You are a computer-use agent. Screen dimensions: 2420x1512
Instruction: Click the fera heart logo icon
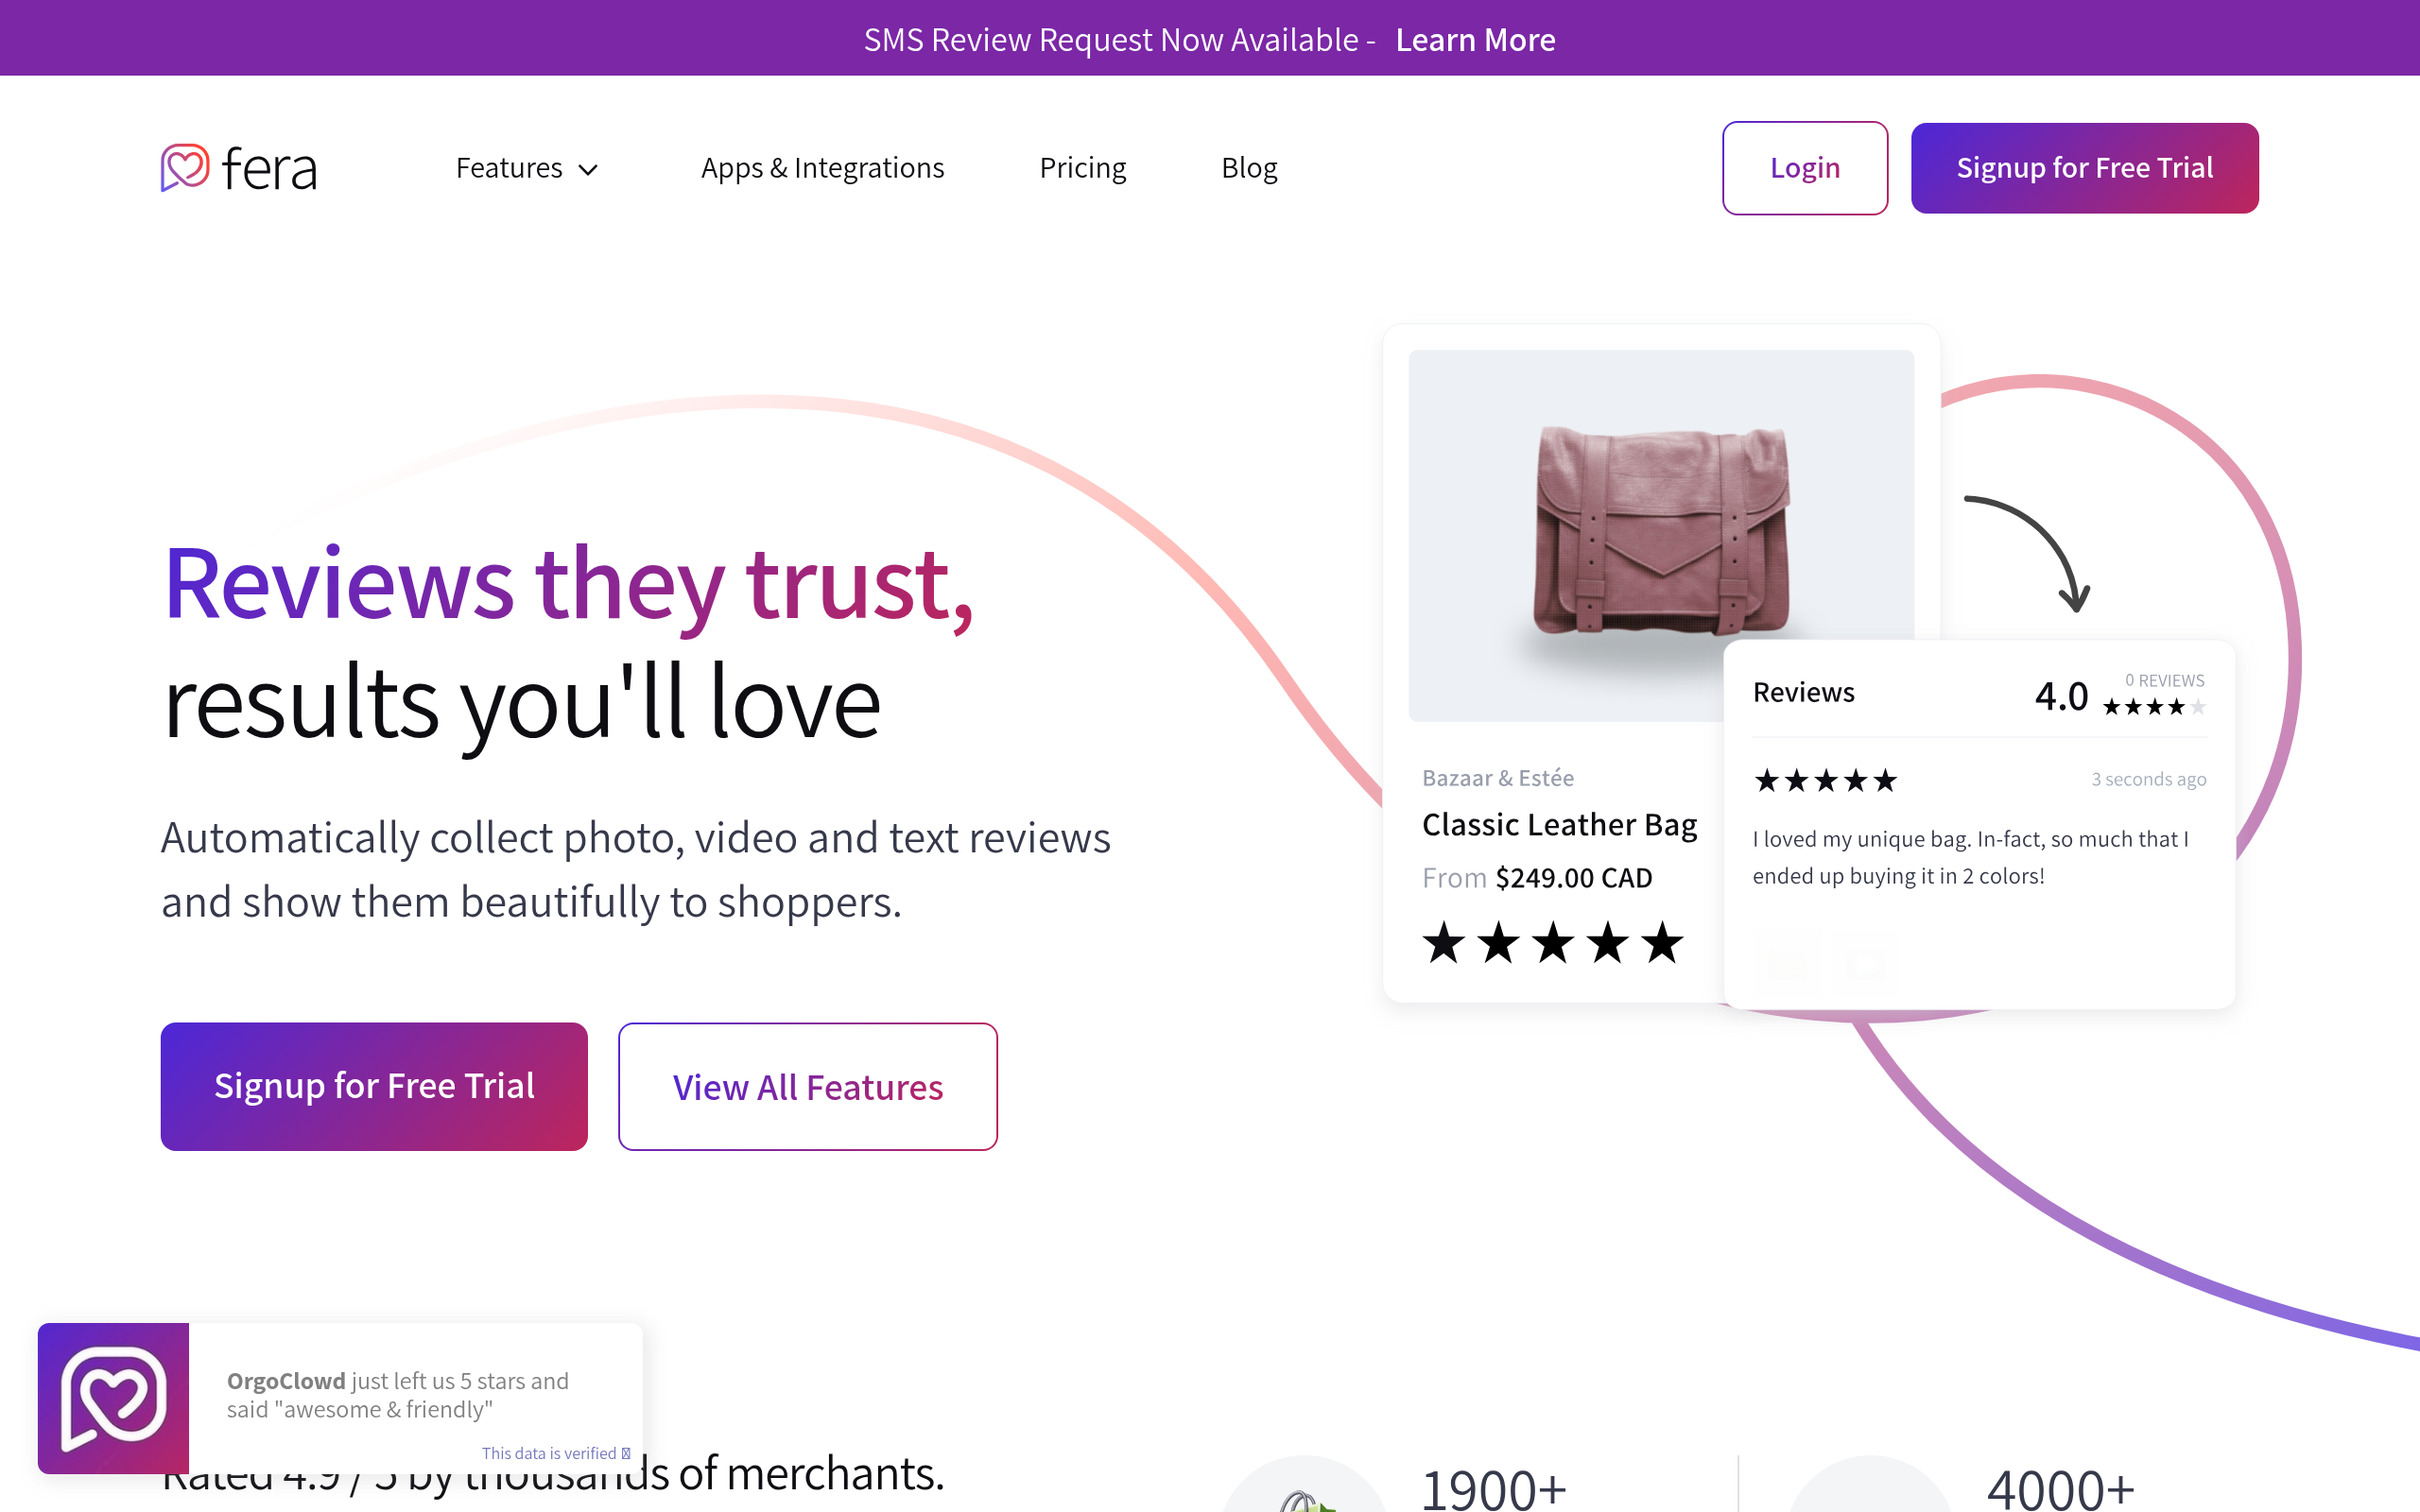click(x=185, y=167)
